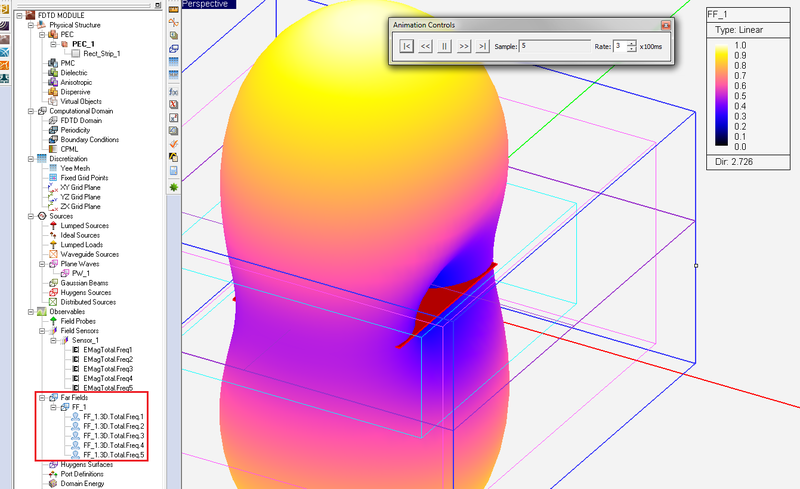The height and width of the screenshot is (489, 800).
Task: Step forward with the >> button
Action: (464, 46)
